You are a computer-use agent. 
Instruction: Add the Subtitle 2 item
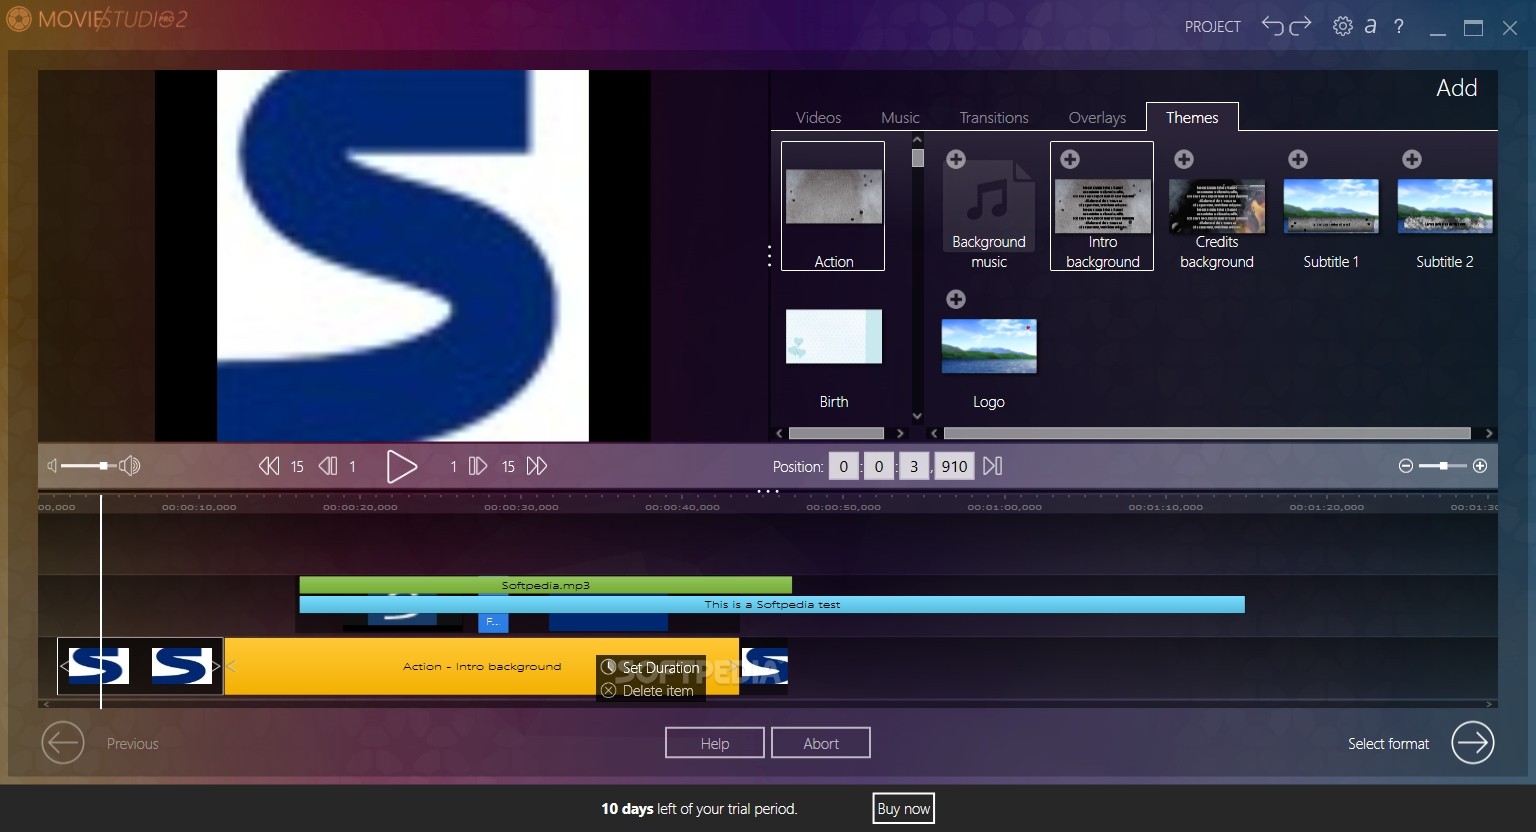(x=1412, y=159)
